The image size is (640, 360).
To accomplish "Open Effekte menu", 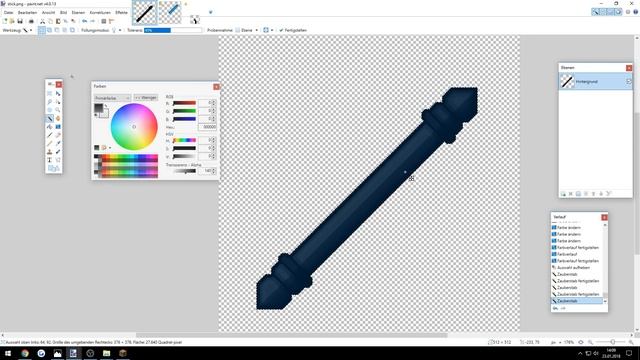I will pos(121,13).
